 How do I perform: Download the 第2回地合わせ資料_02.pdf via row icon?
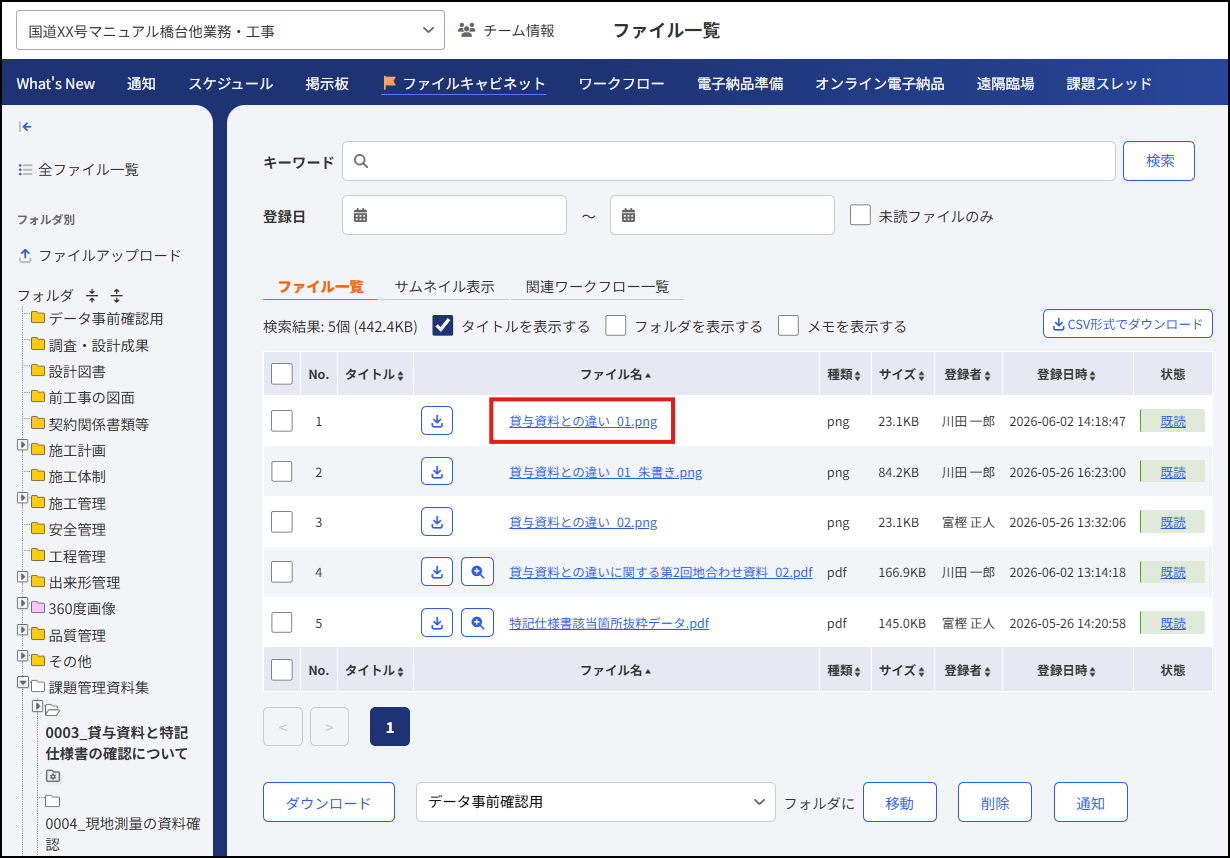click(x=437, y=572)
